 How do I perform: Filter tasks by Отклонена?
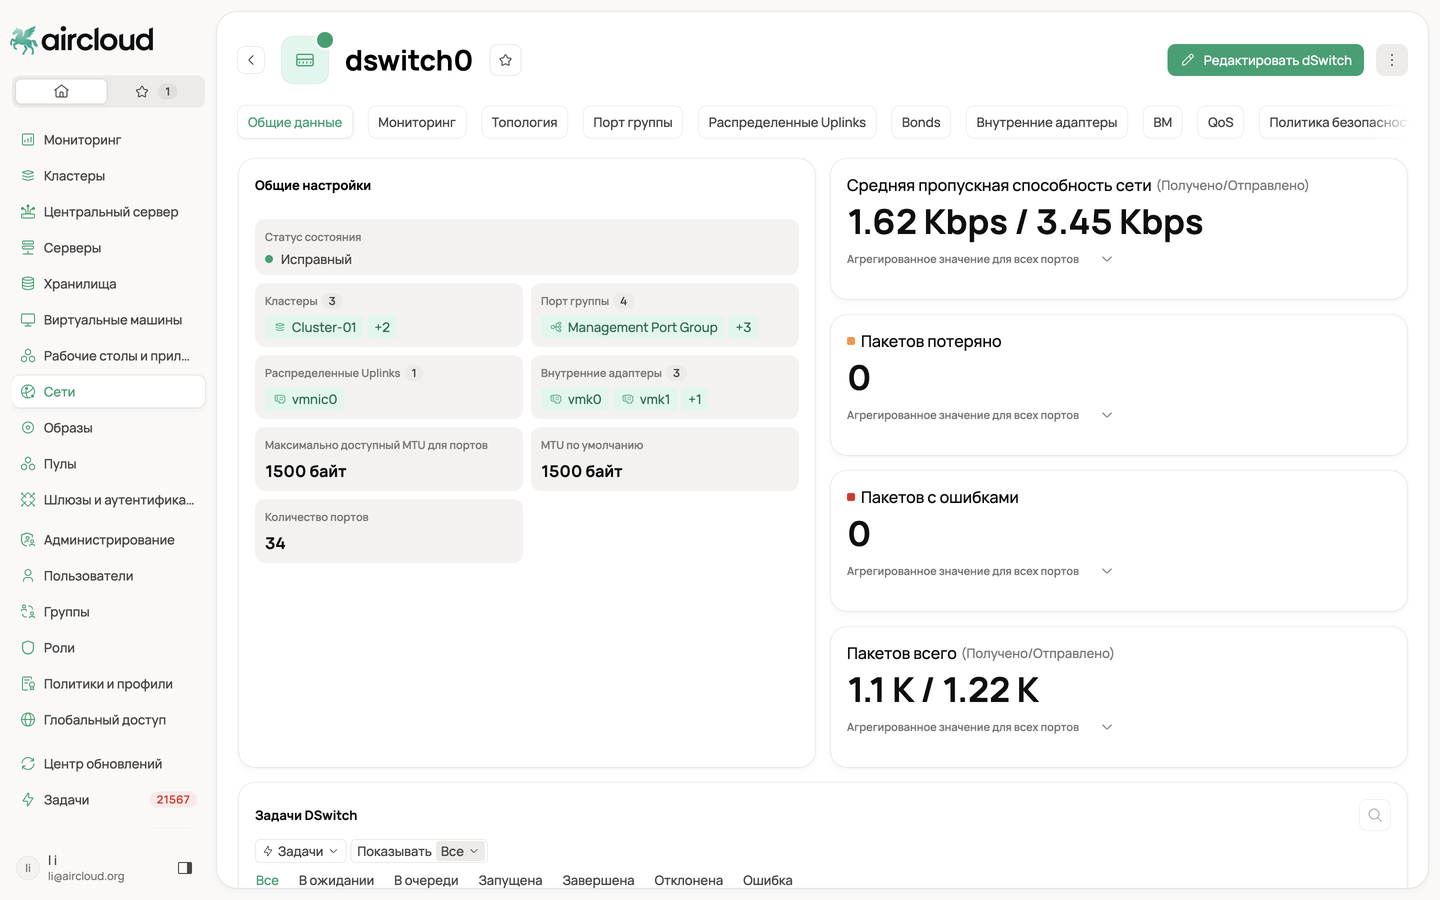click(x=688, y=880)
